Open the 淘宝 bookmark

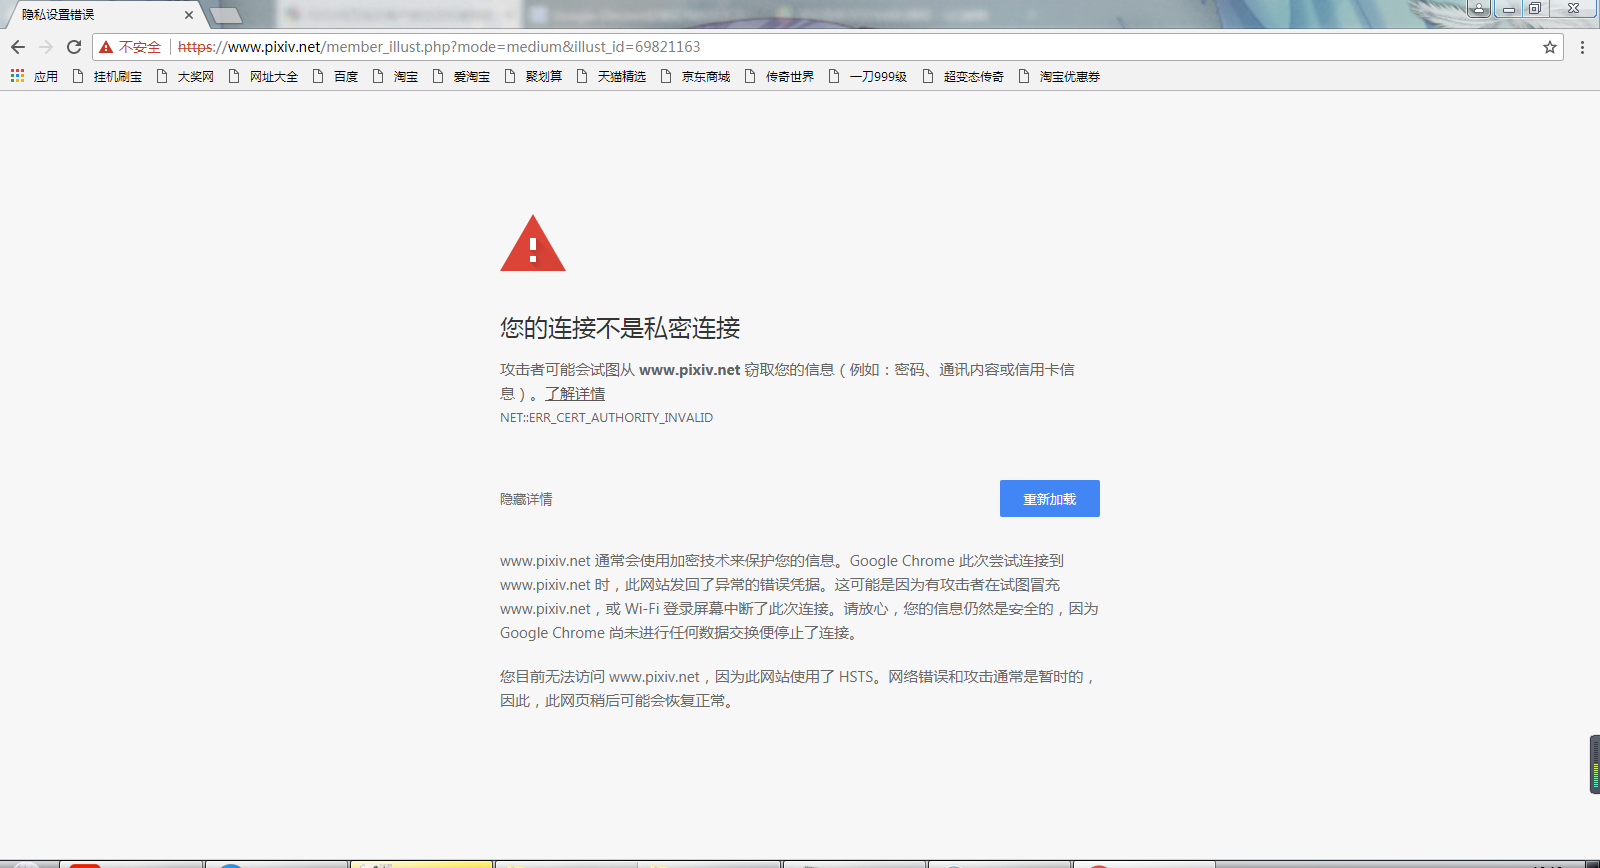tap(395, 76)
